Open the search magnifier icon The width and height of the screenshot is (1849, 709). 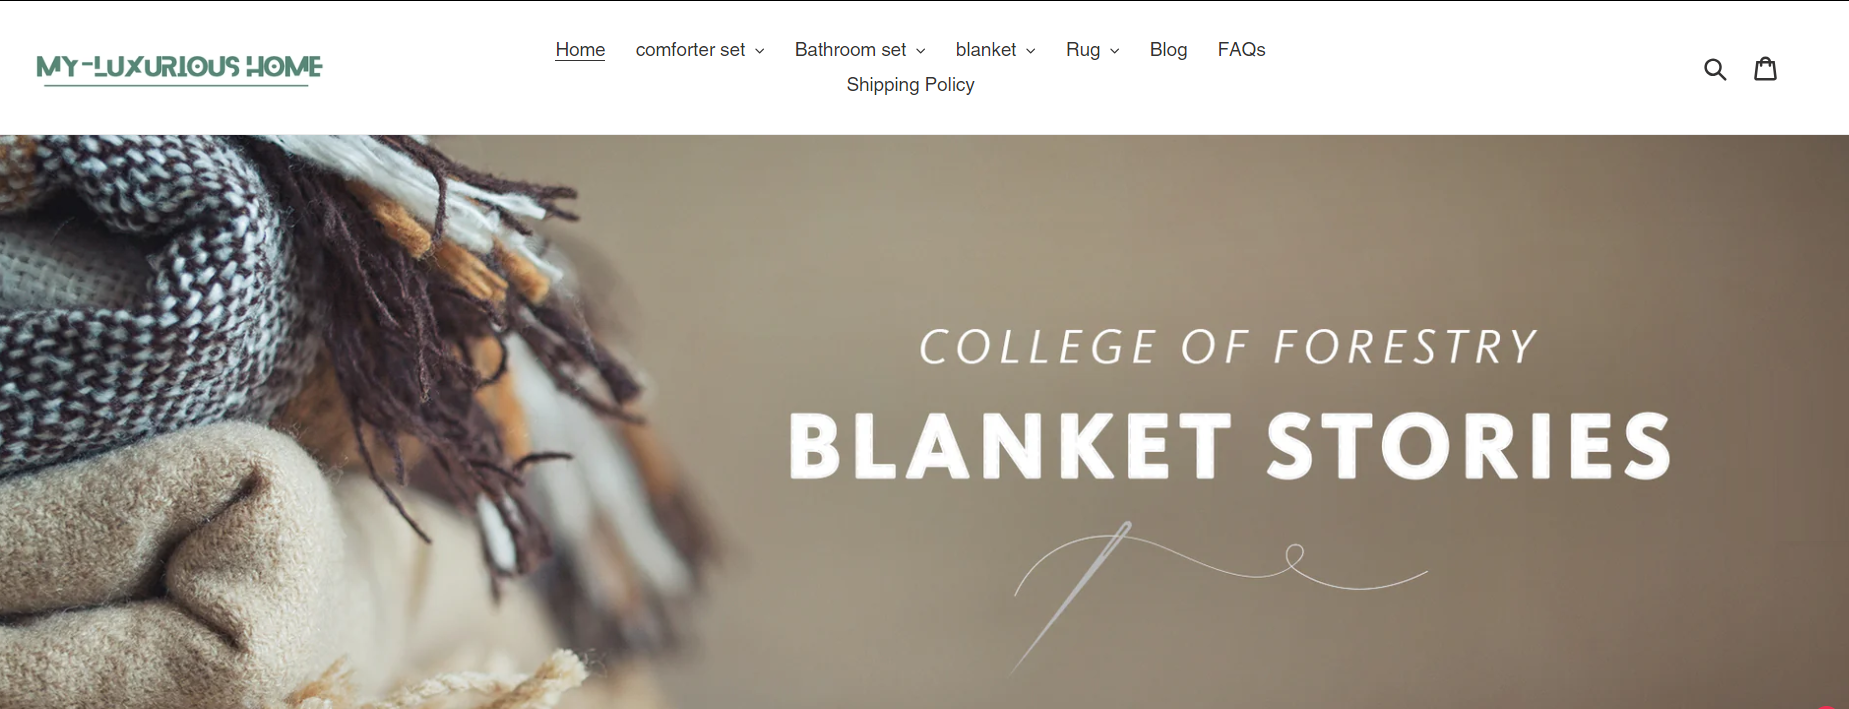[x=1715, y=69]
